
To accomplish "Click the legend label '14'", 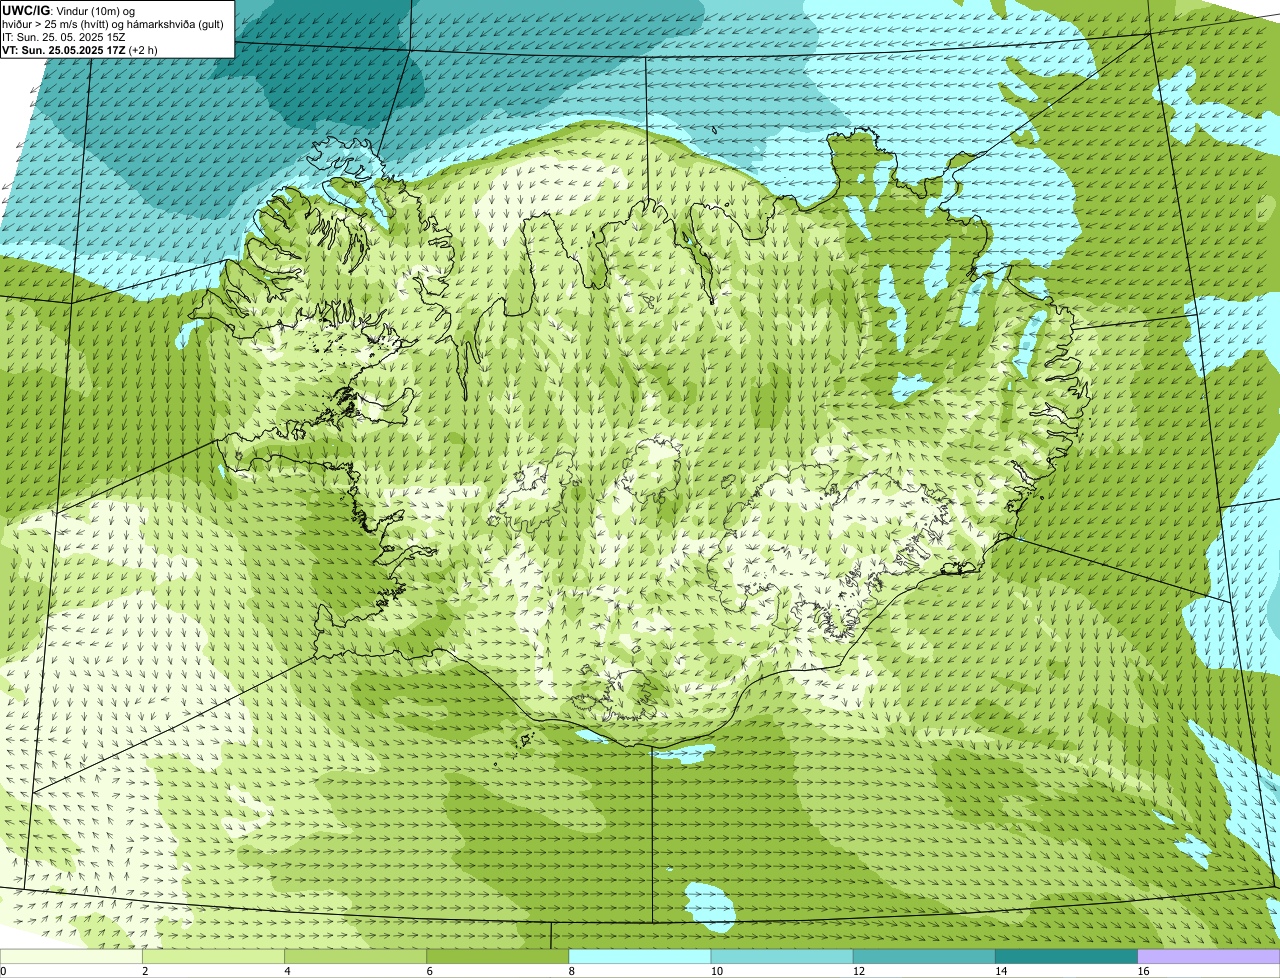I will [1000, 971].
